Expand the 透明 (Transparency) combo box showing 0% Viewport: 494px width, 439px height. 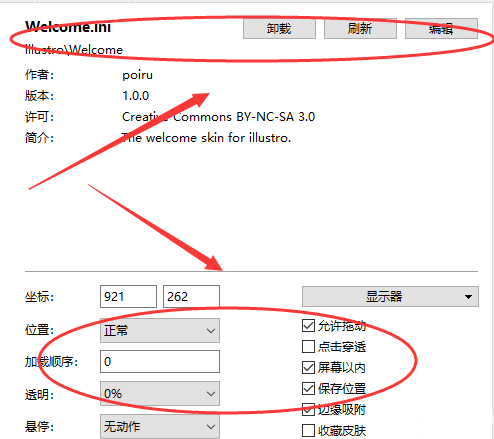160,393
